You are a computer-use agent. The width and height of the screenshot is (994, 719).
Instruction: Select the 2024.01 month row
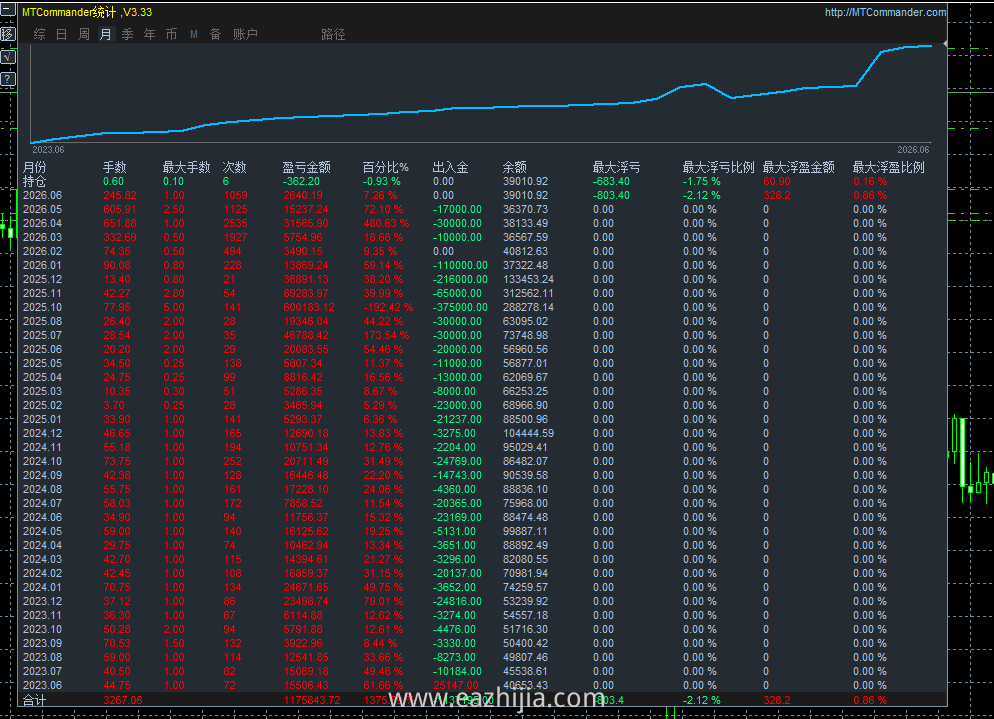click(42, 587)
